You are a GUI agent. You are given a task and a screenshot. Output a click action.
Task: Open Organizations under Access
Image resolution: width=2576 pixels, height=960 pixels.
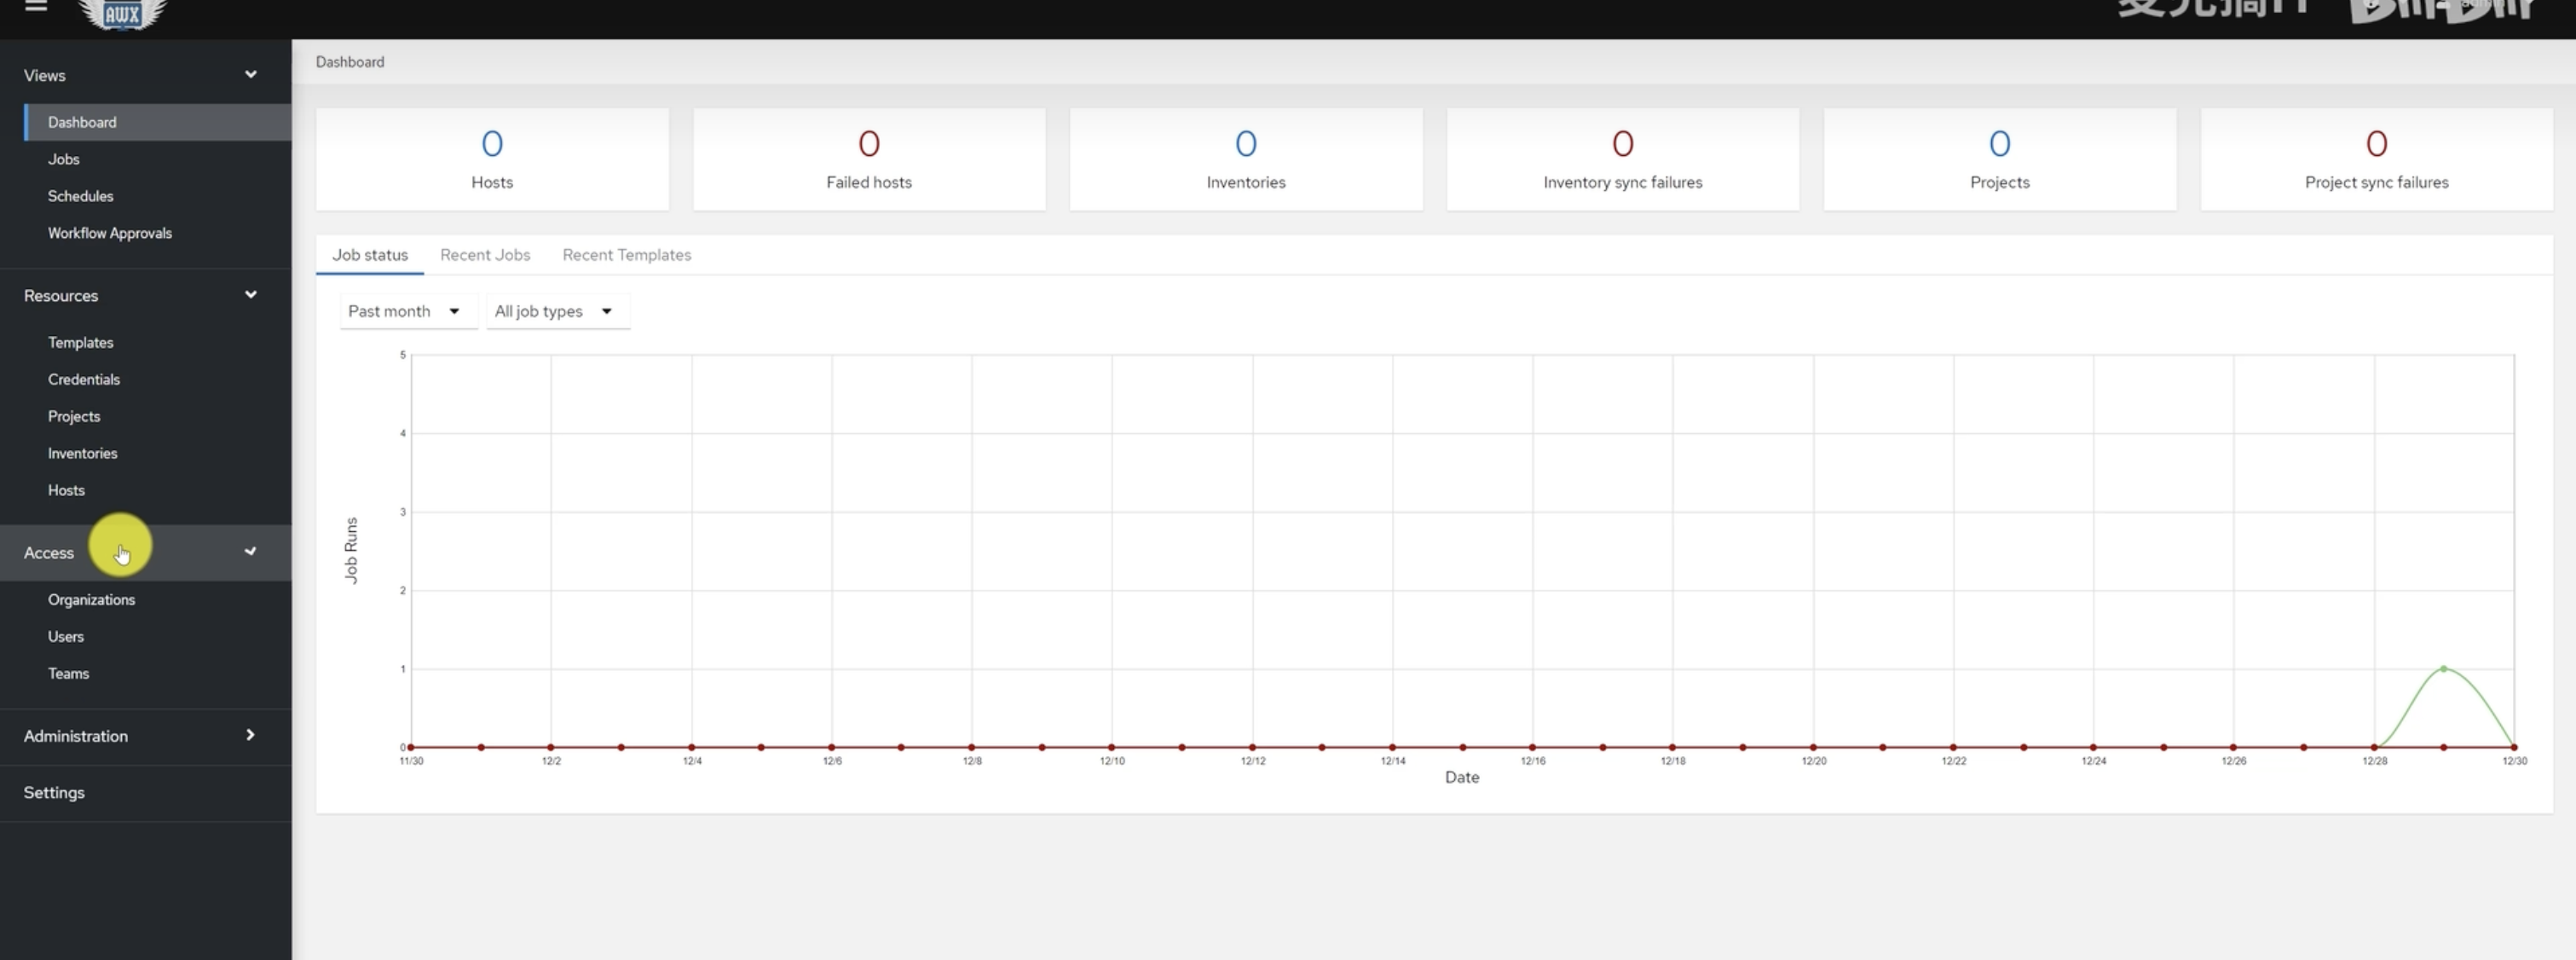[92, 599]
